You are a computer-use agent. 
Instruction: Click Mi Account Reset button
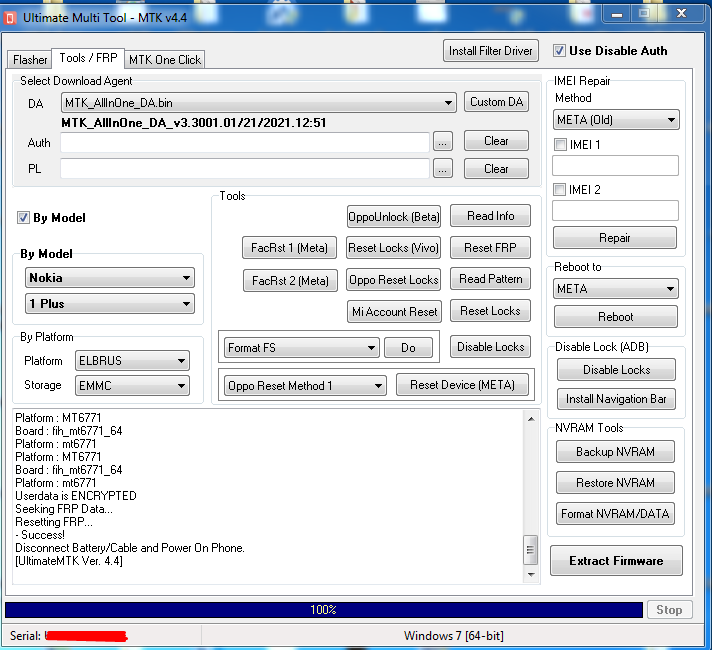[394, 312]
